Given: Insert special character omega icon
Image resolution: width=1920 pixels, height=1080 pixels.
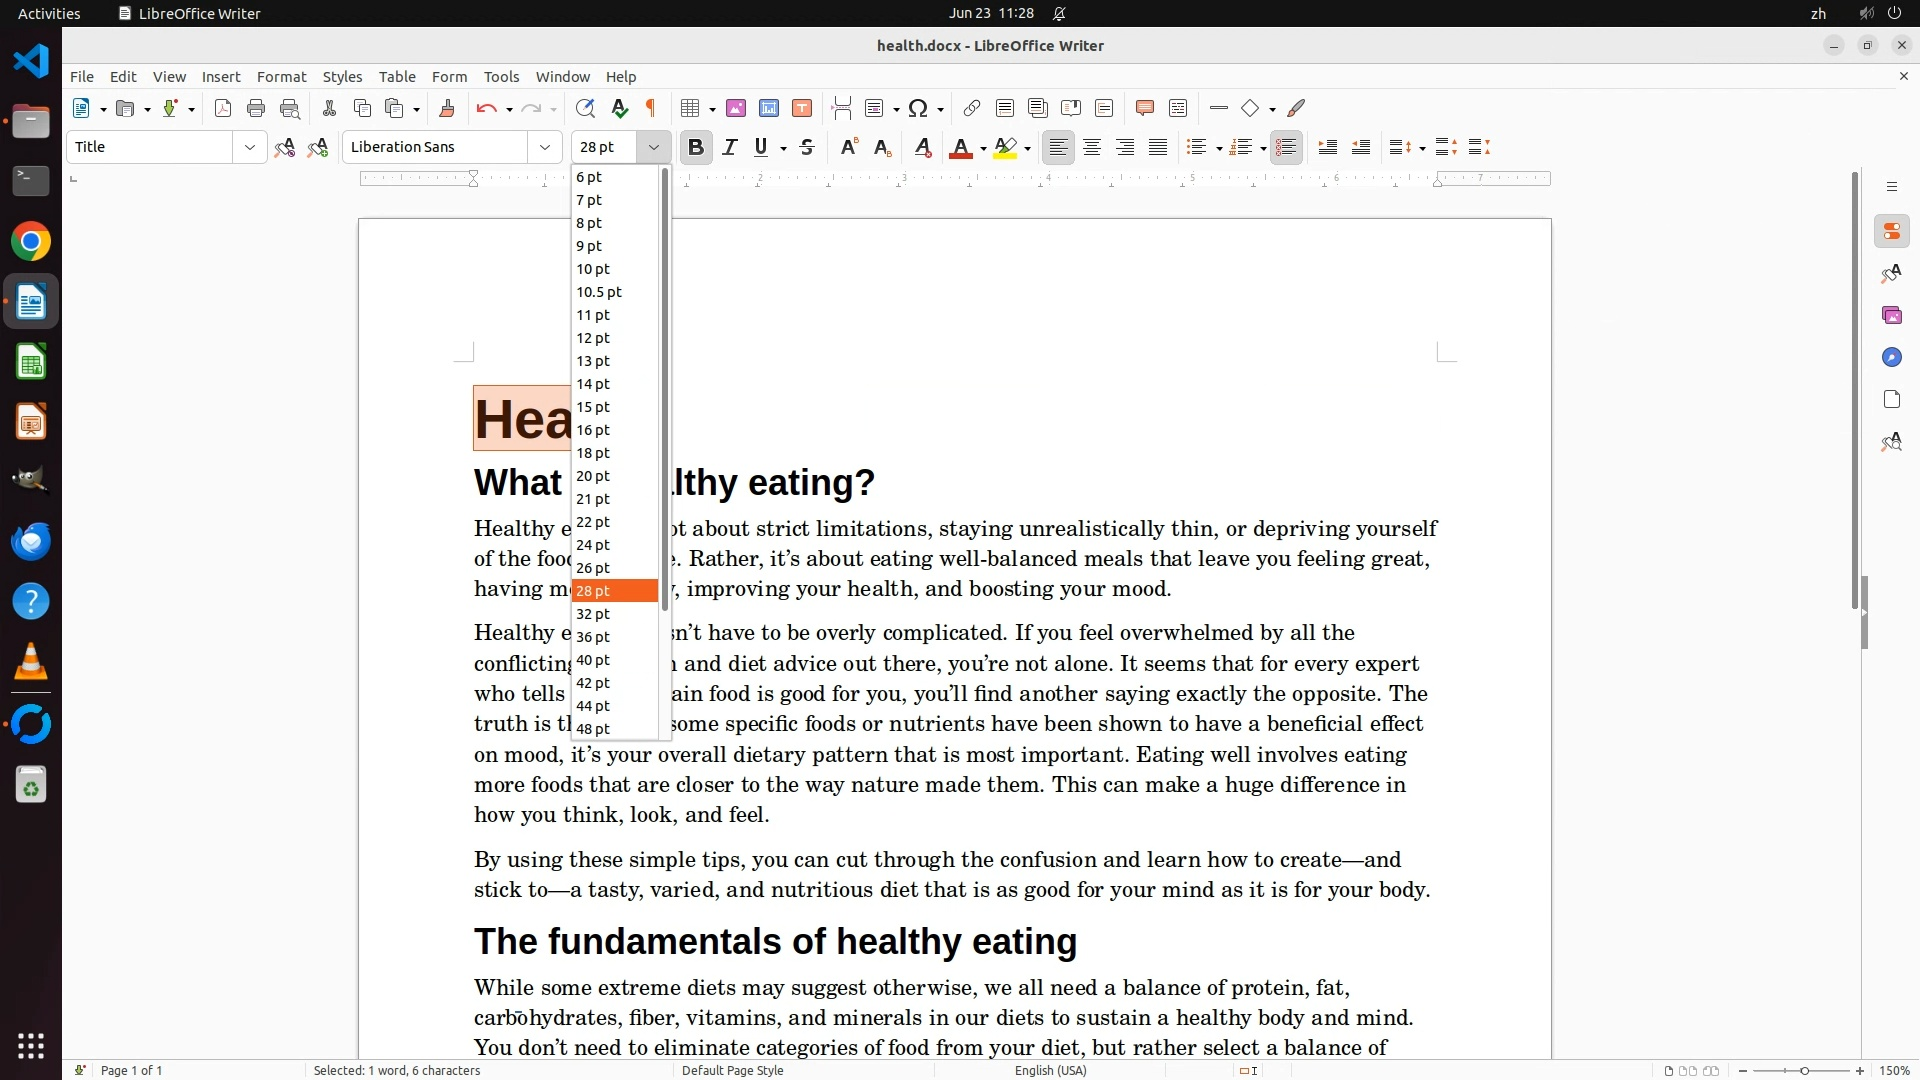Looking at the screenshot, I should pos(918,108).
